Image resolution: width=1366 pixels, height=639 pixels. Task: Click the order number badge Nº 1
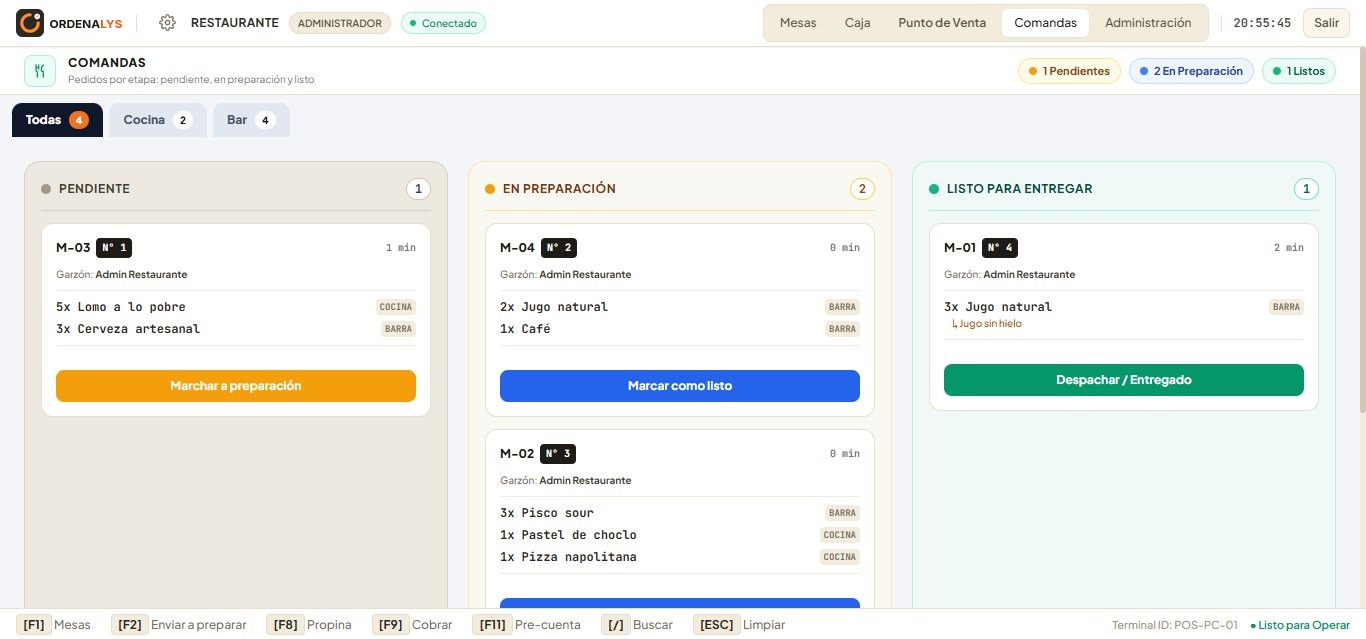pos(114,248)
